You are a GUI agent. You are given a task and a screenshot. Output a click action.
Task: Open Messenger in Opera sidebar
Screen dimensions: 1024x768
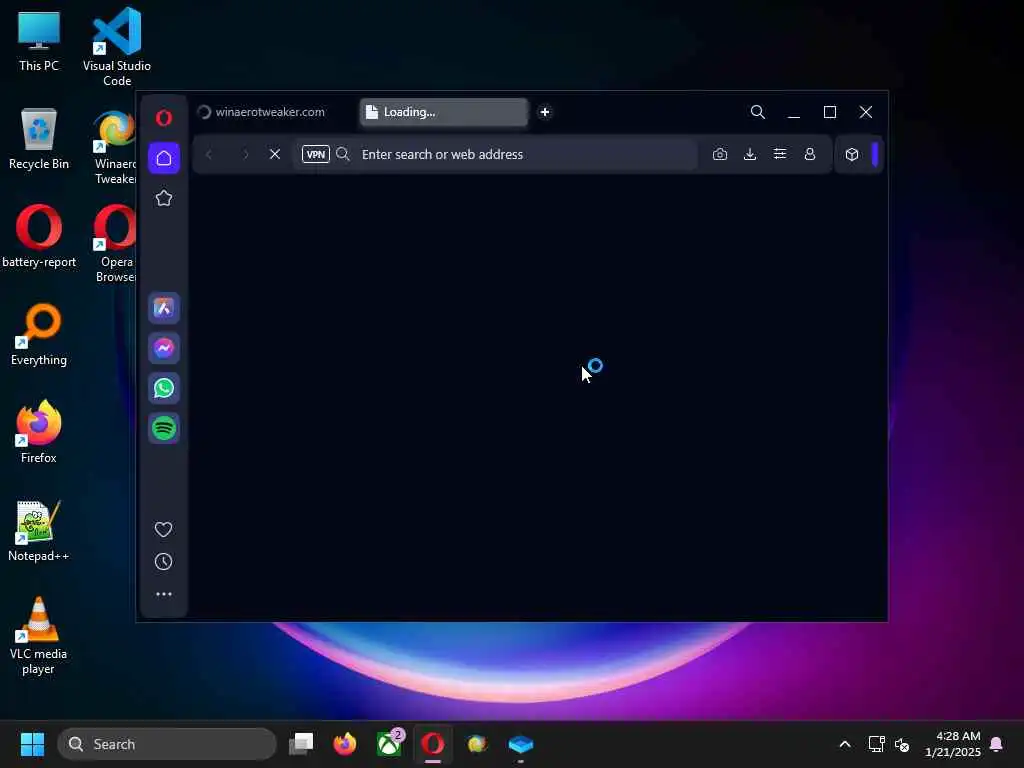click(164, 348)
